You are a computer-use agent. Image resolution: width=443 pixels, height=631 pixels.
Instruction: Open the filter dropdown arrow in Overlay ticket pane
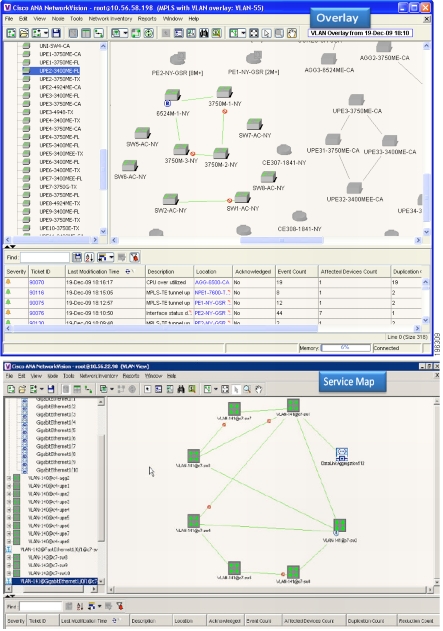(111, 257)
